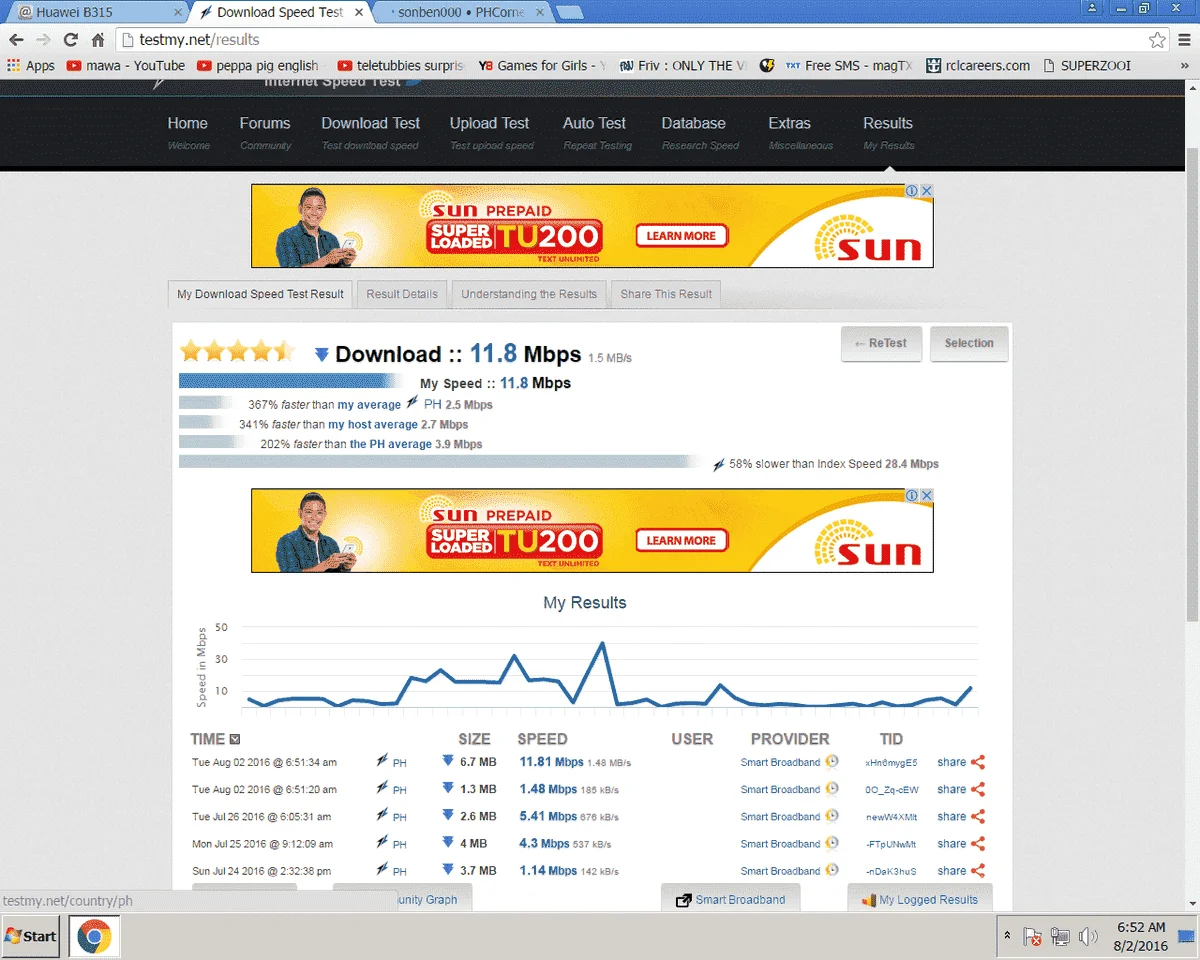Click Smart Broadband in the 4.3 Mbps row
This screenshot has width=1200, height=960.
point(780,844)
